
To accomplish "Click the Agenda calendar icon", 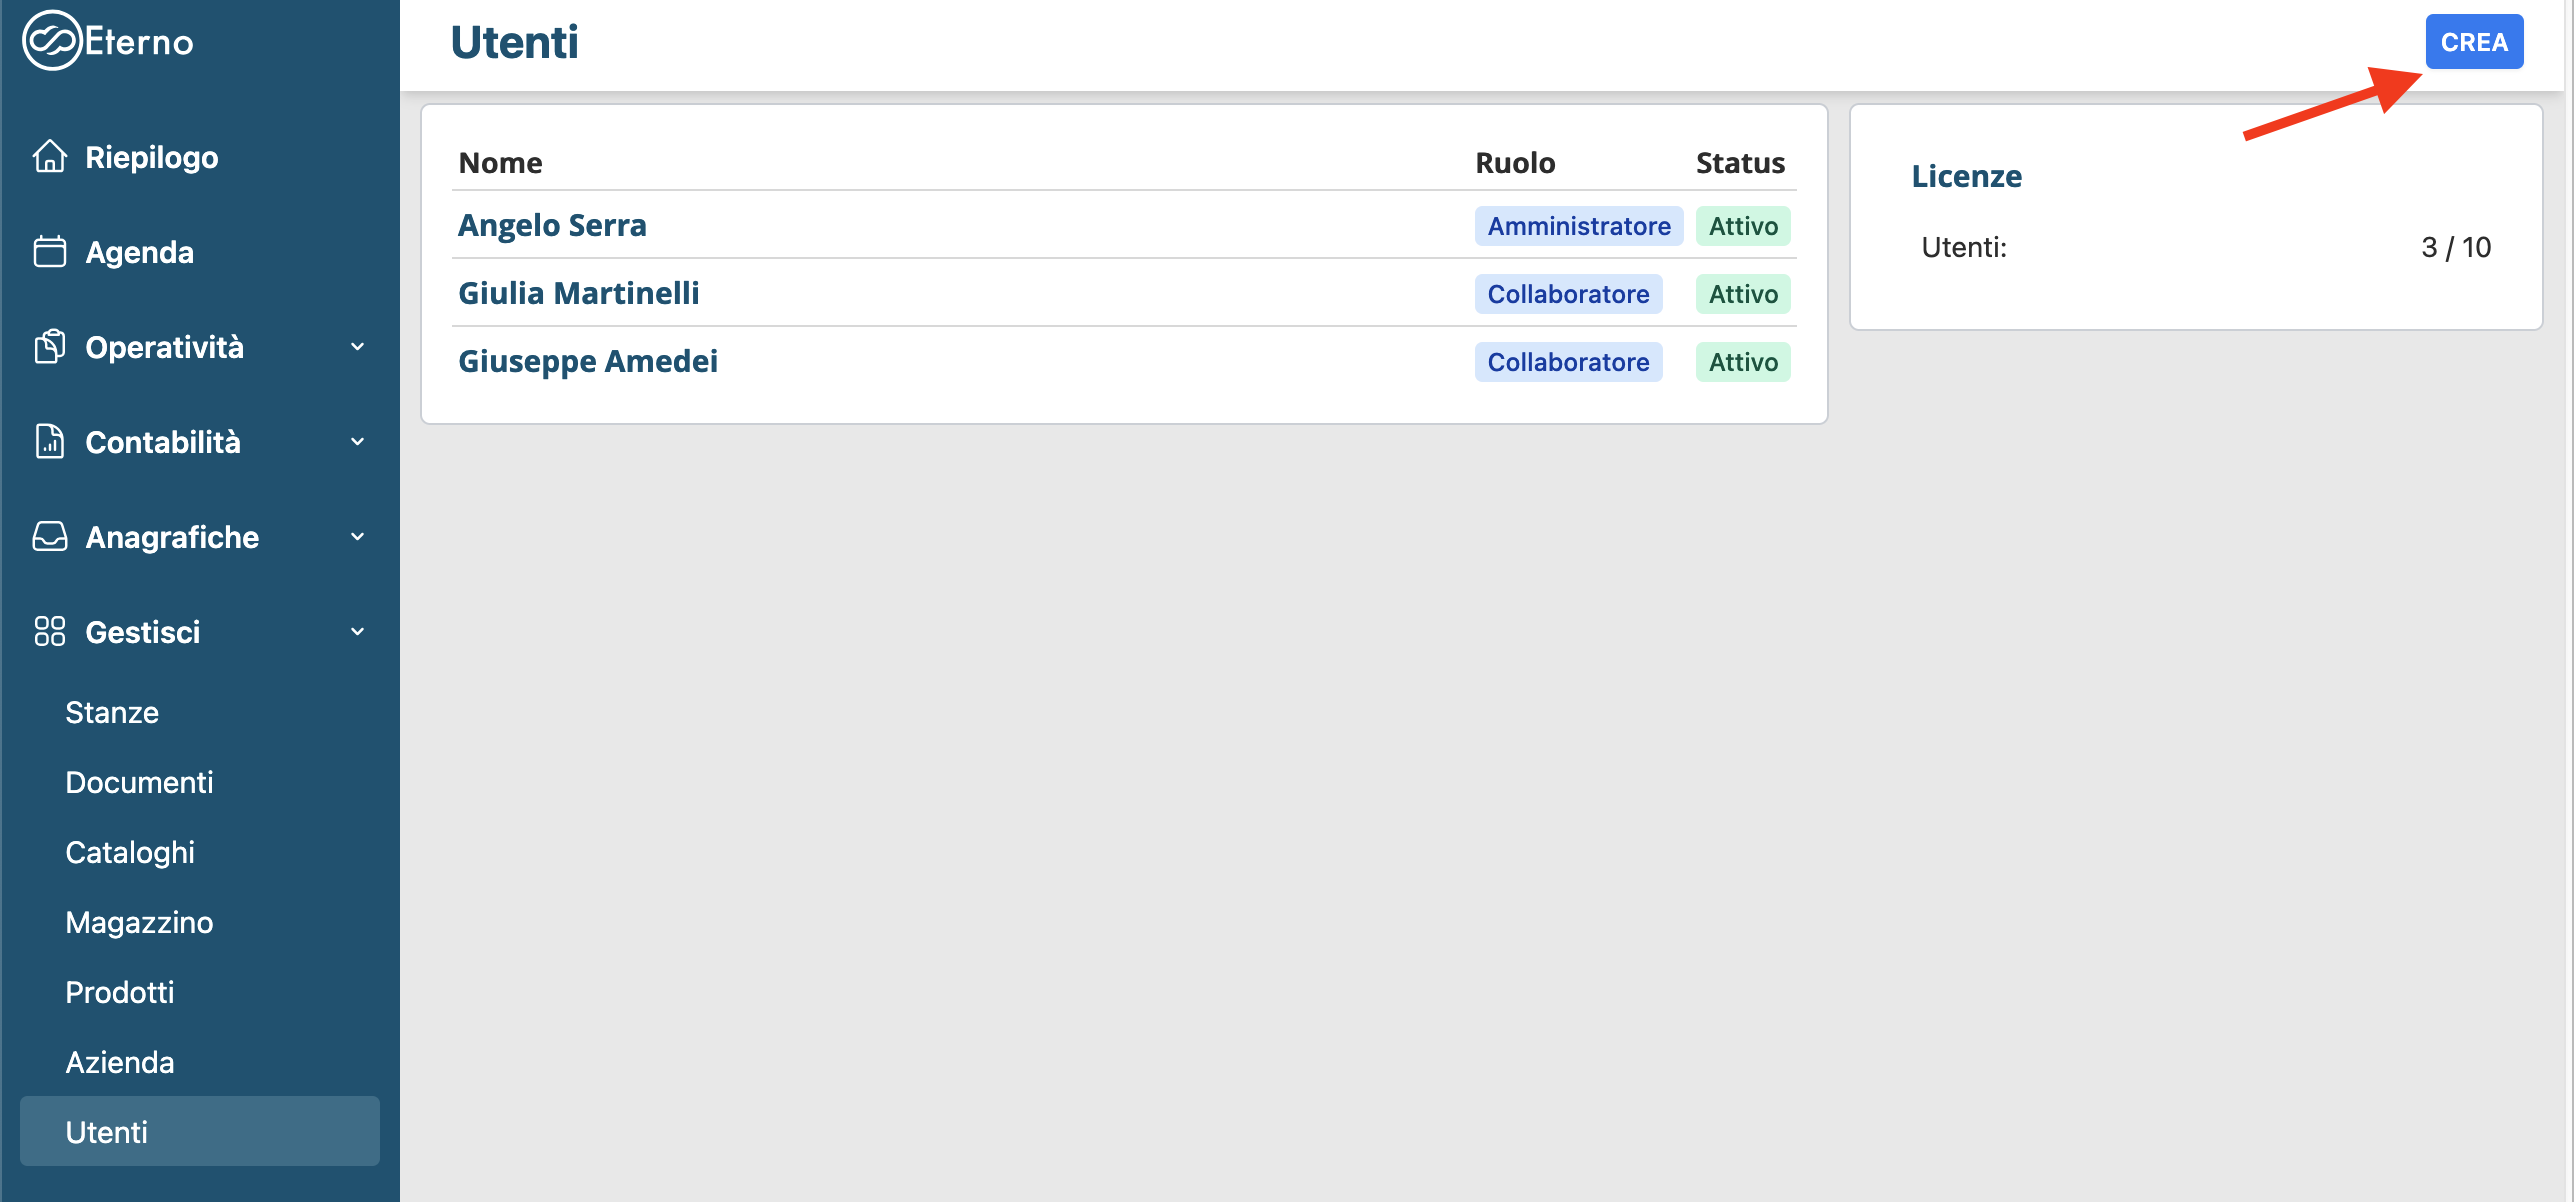I will point(49,252).
